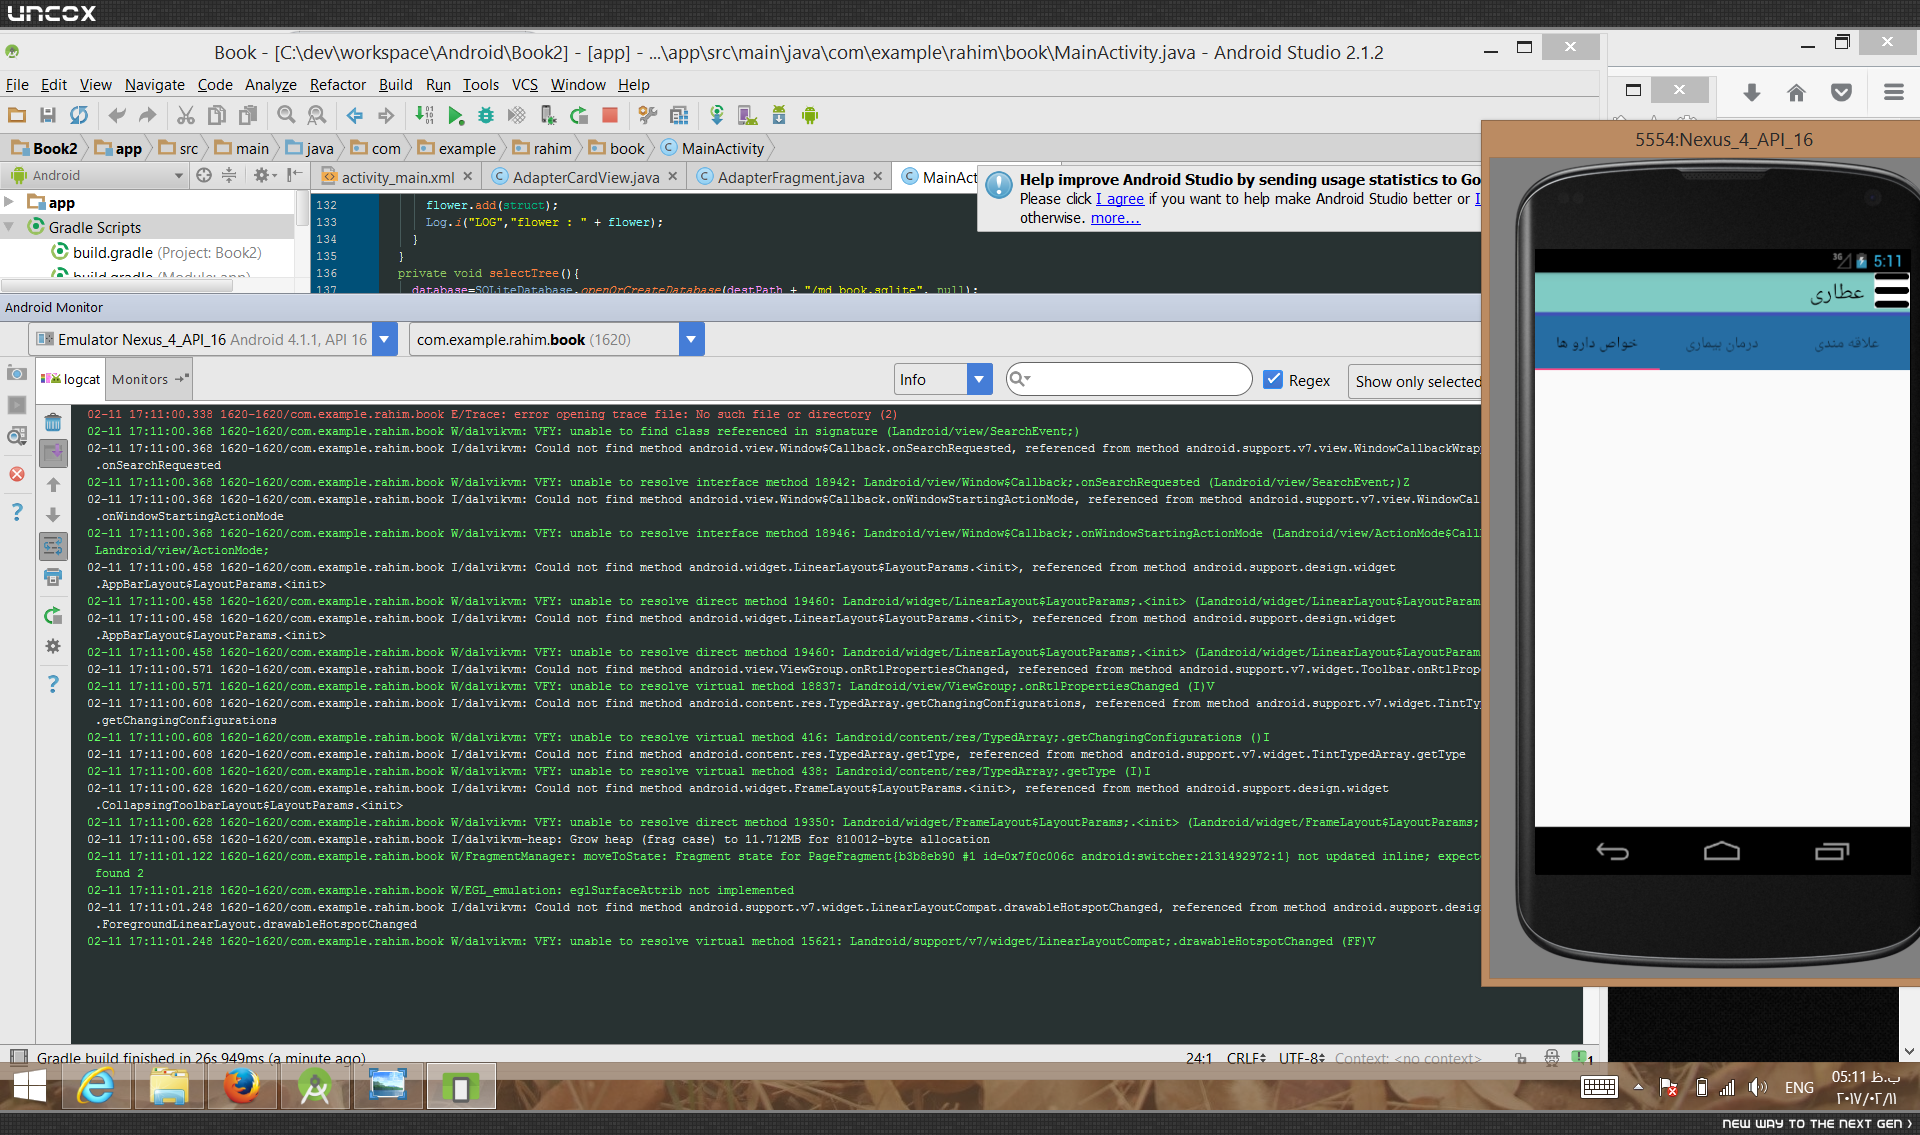Tap the emulator Home navigation button
Screen dimensions: 1920x1135
pos(1722,851)
